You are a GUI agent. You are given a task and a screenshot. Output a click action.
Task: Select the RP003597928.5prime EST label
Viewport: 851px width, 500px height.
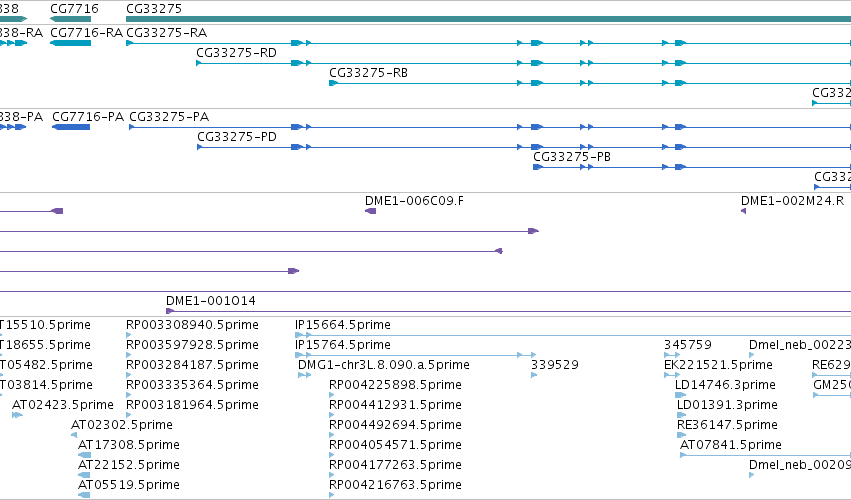192,345
